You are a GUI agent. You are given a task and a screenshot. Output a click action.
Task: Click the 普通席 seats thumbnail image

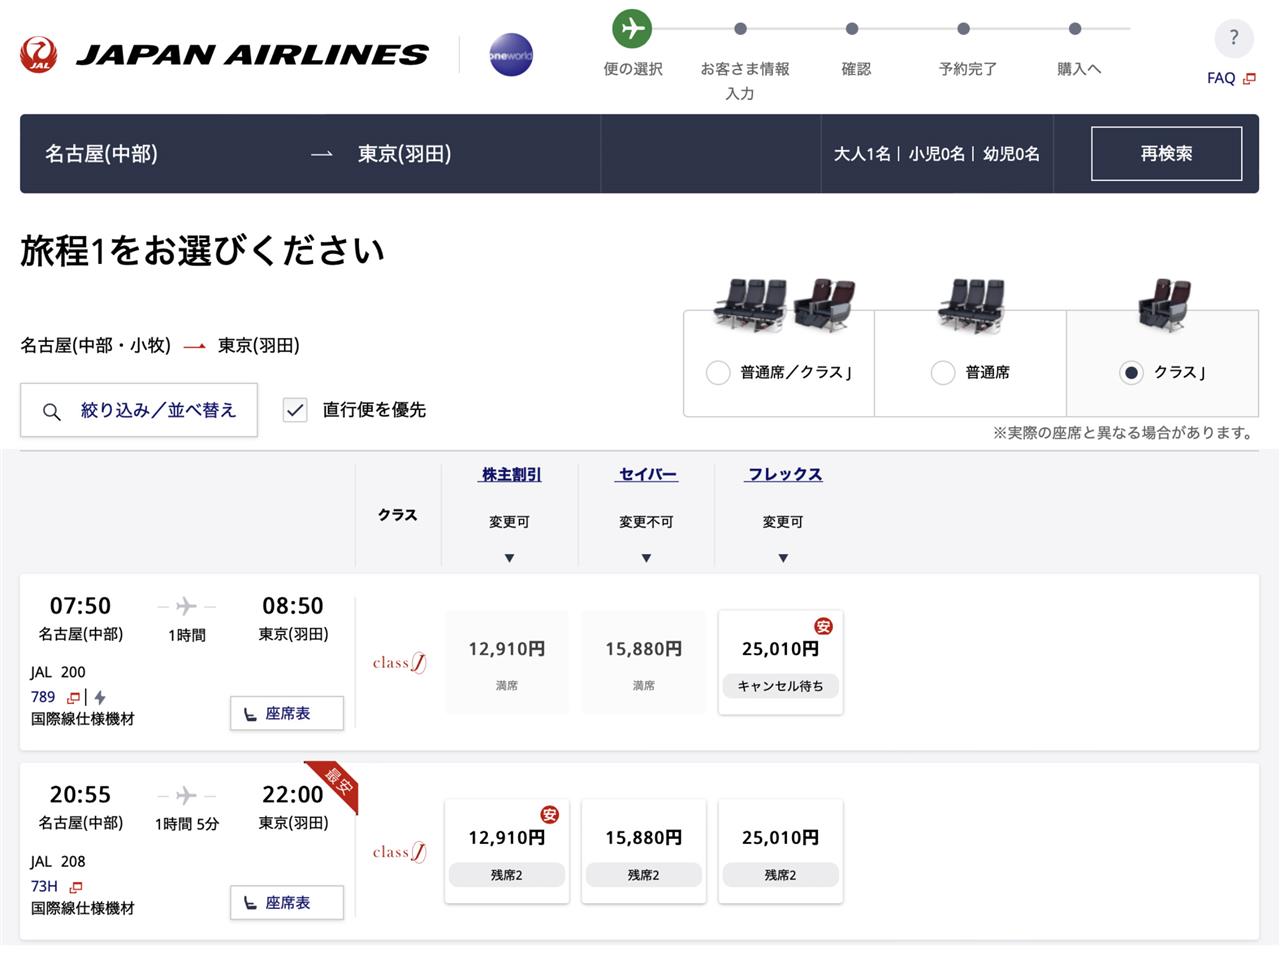(970, 304)
